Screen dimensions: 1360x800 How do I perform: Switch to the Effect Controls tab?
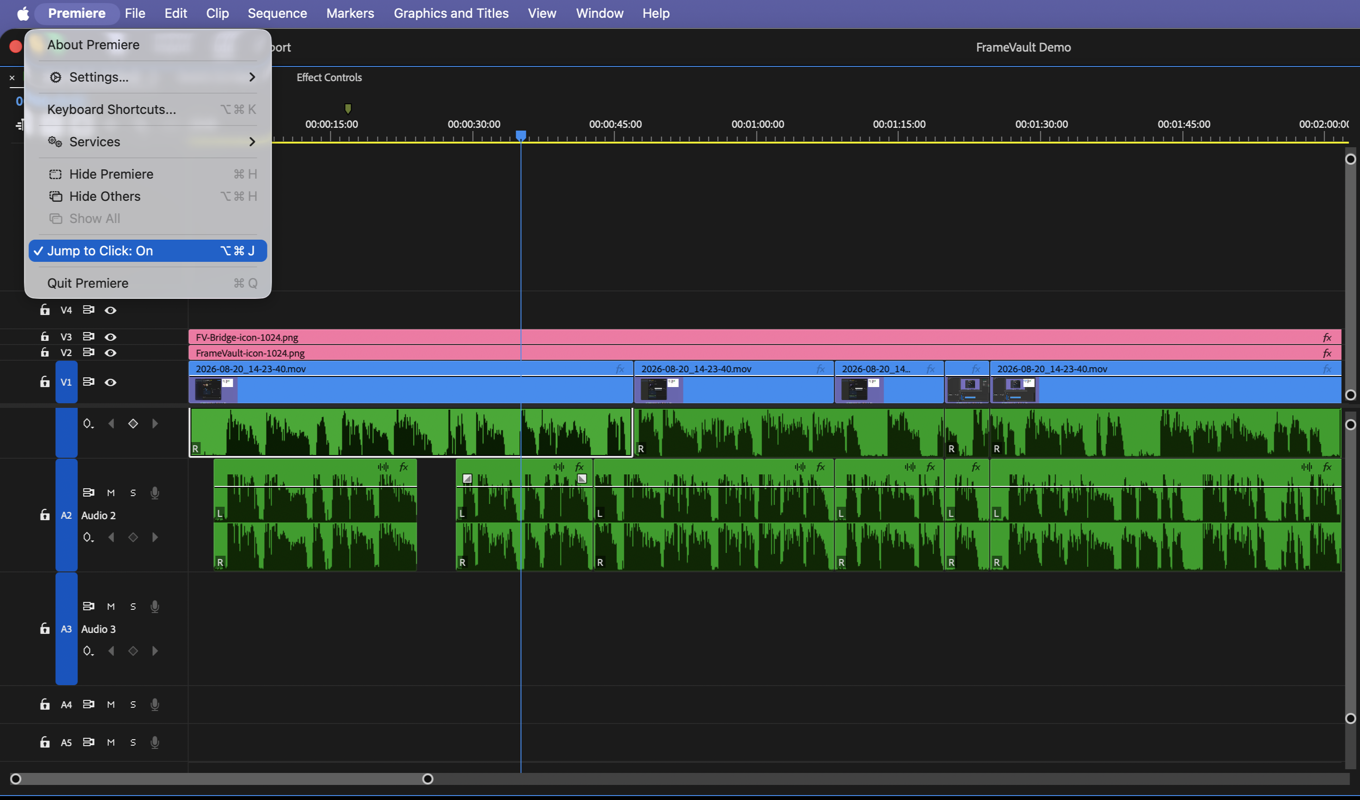(329, 77)
